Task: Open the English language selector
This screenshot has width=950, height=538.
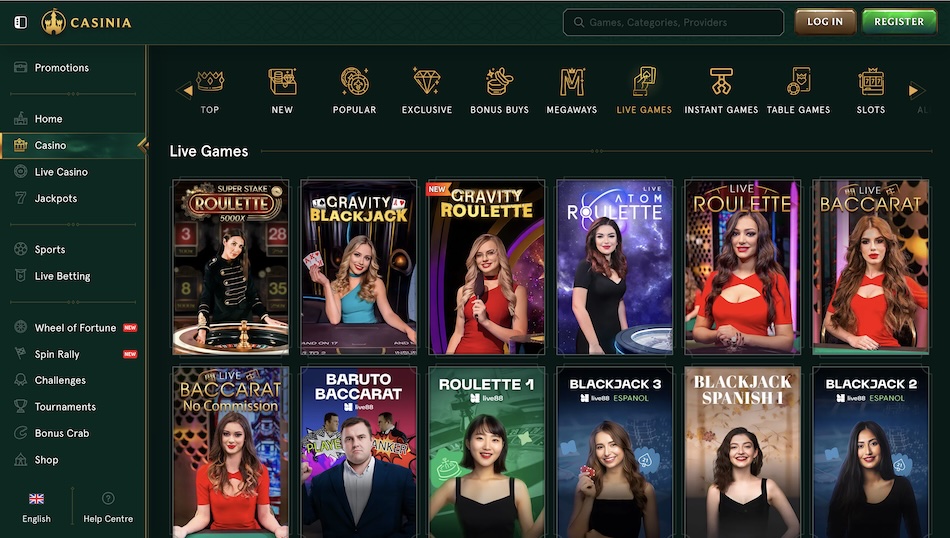Action: [x=36, y=508]
